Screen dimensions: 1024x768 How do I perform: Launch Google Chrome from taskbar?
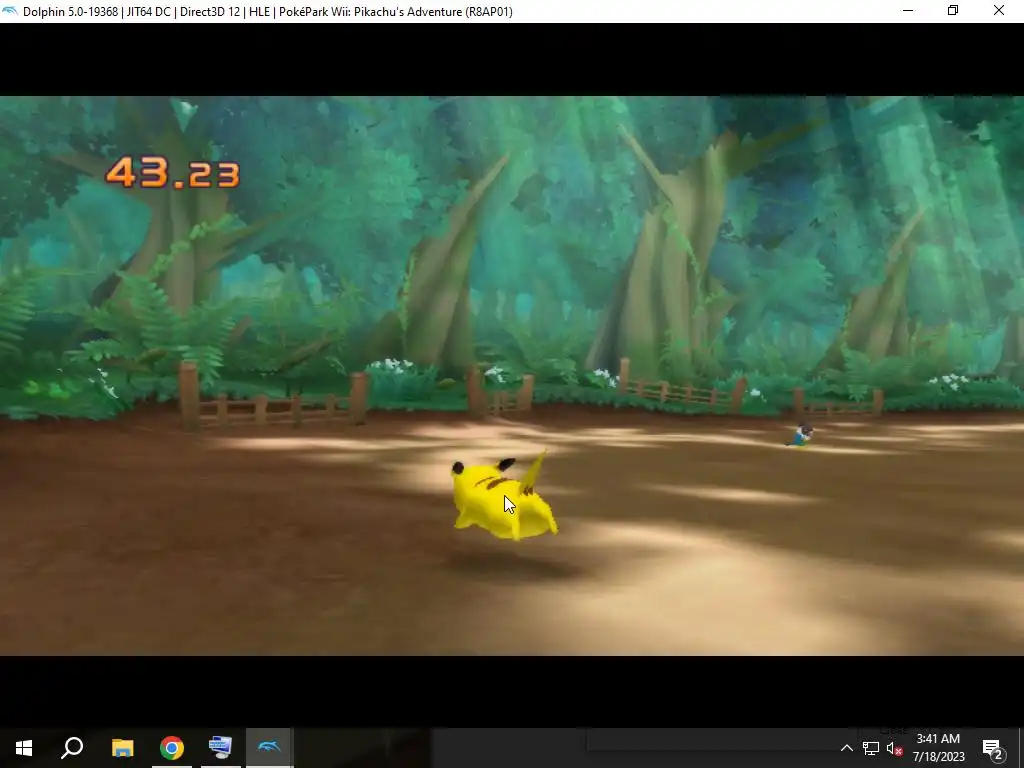[x=172, y=748]
